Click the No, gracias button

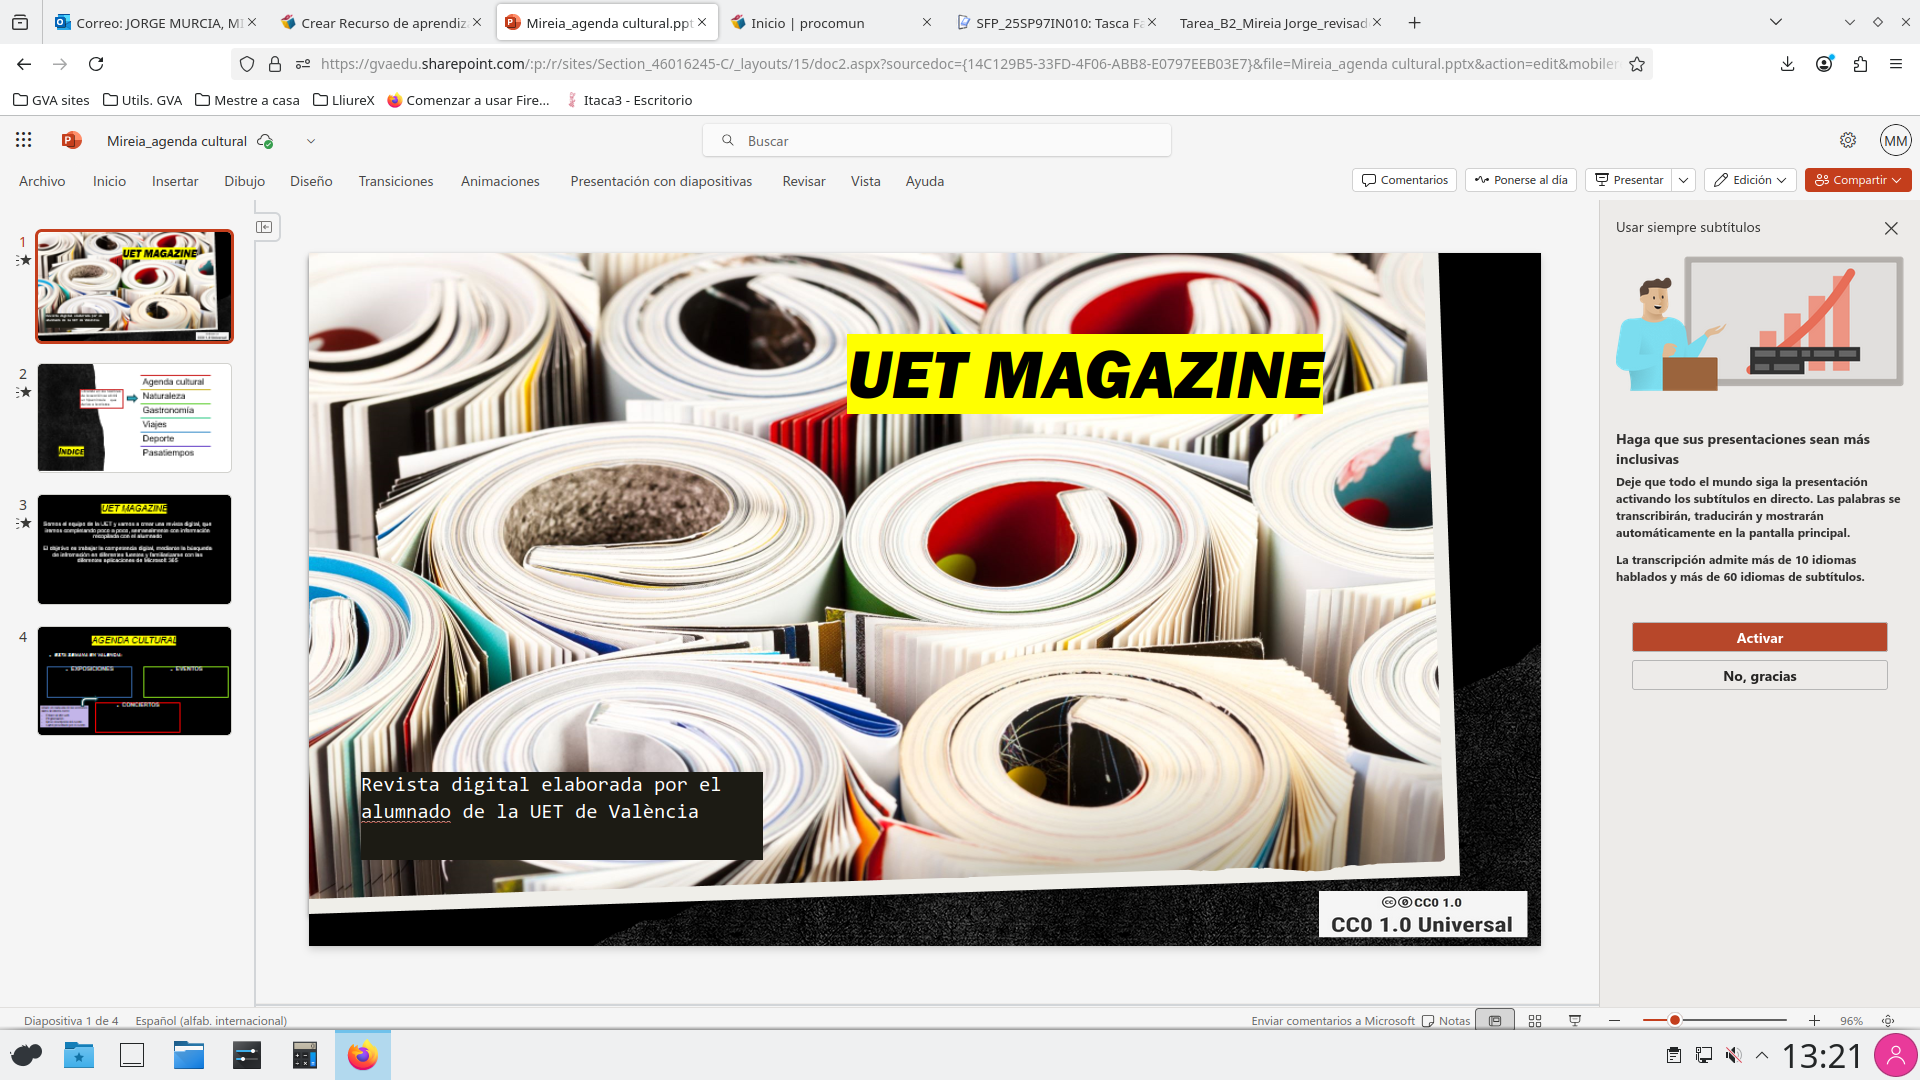coord(1759,676)
